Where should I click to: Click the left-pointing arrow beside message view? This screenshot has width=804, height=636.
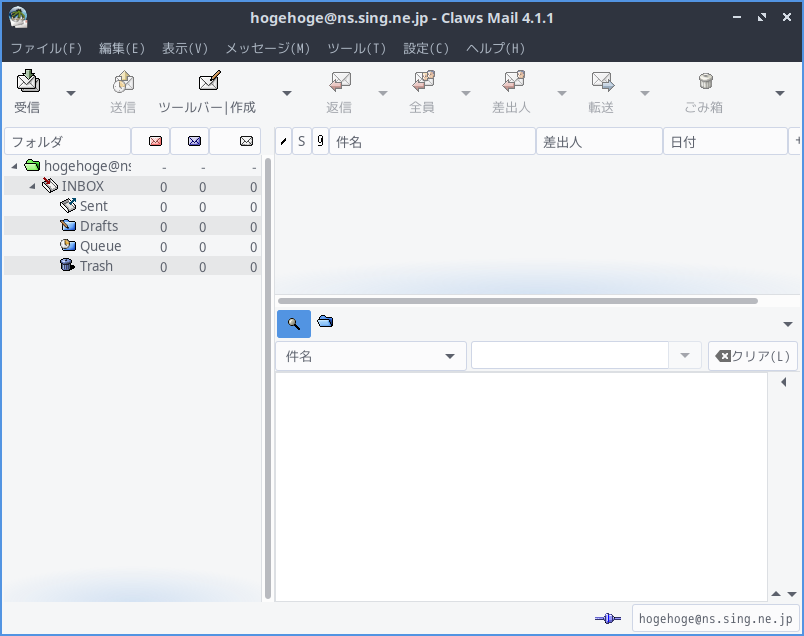click(x=783, y=382)
